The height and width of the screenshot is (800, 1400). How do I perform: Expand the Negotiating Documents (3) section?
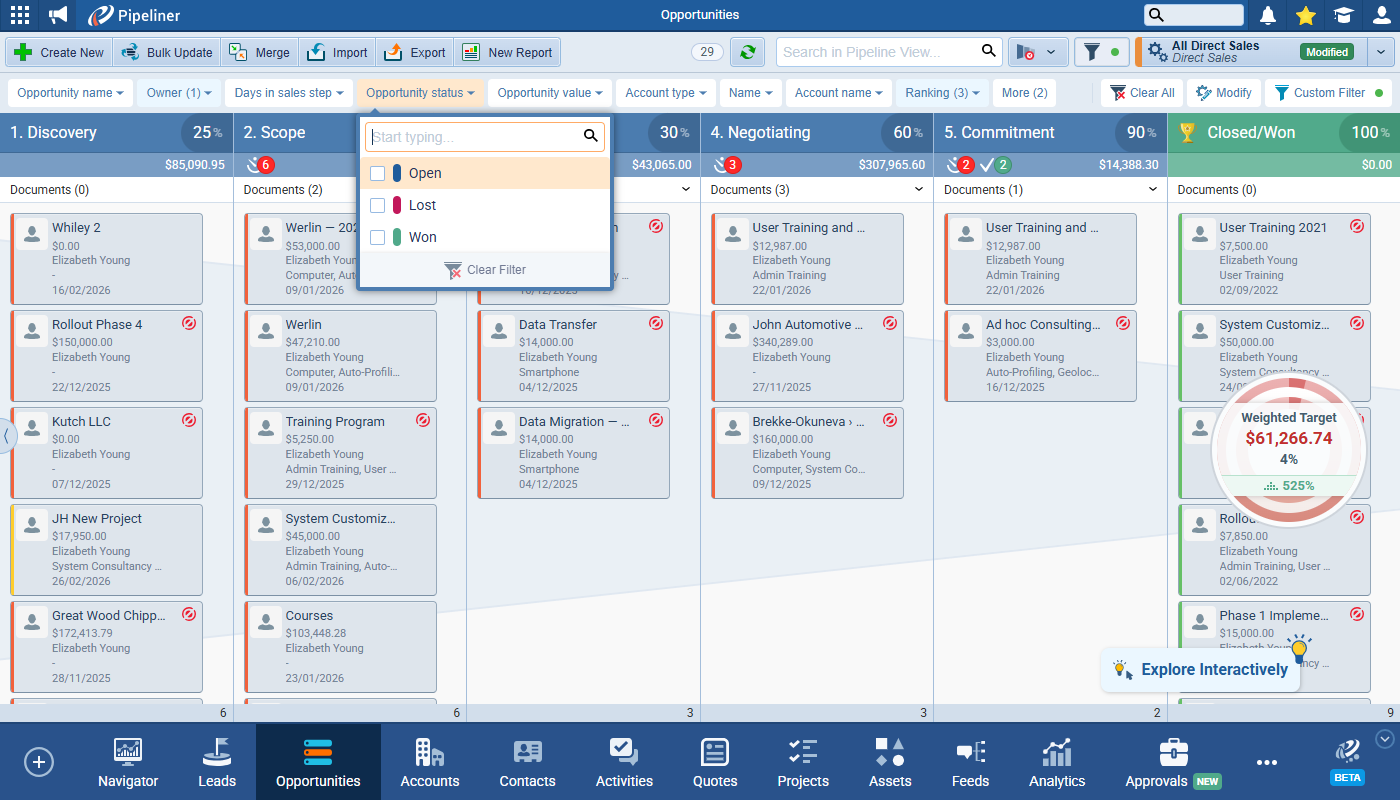[x=919, y=189]
